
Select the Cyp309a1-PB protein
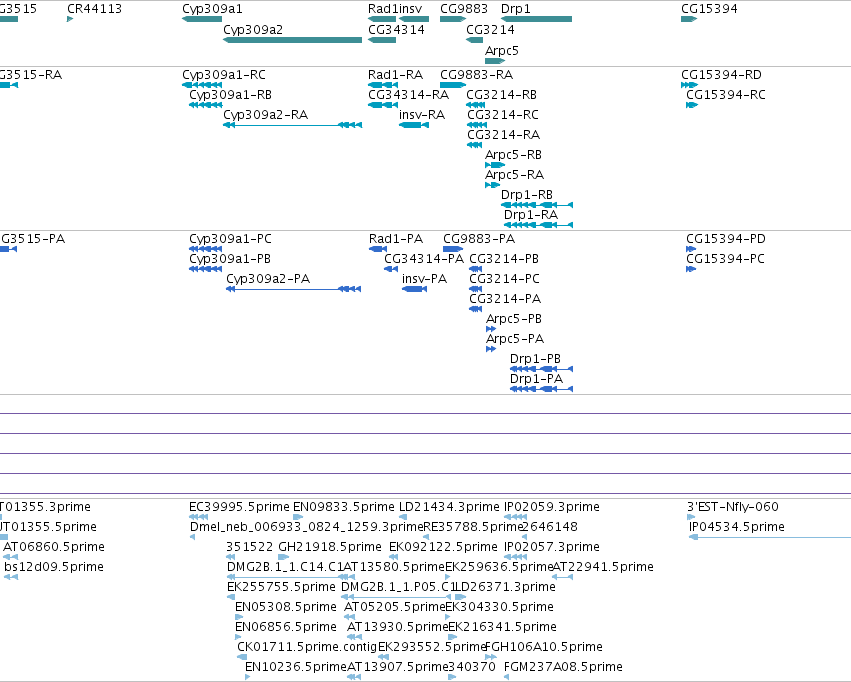(205, 269)
